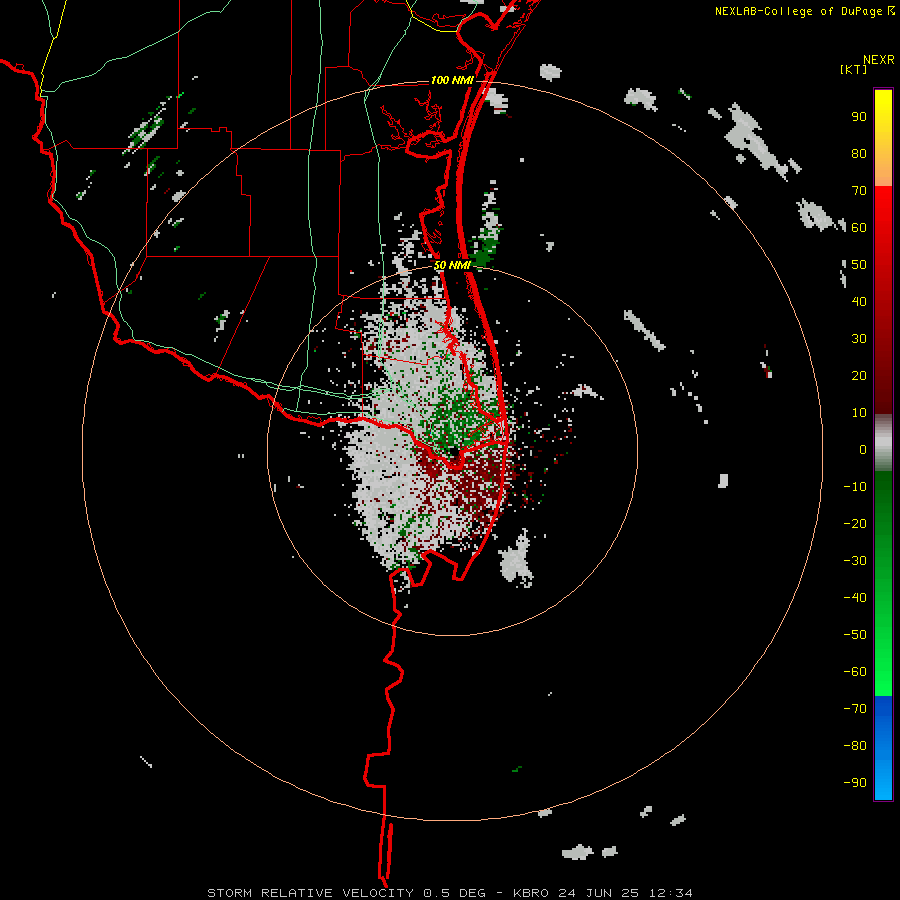Click the -30 value on the color scale
This screenshot has height=900, width=900.
point(855,561)
